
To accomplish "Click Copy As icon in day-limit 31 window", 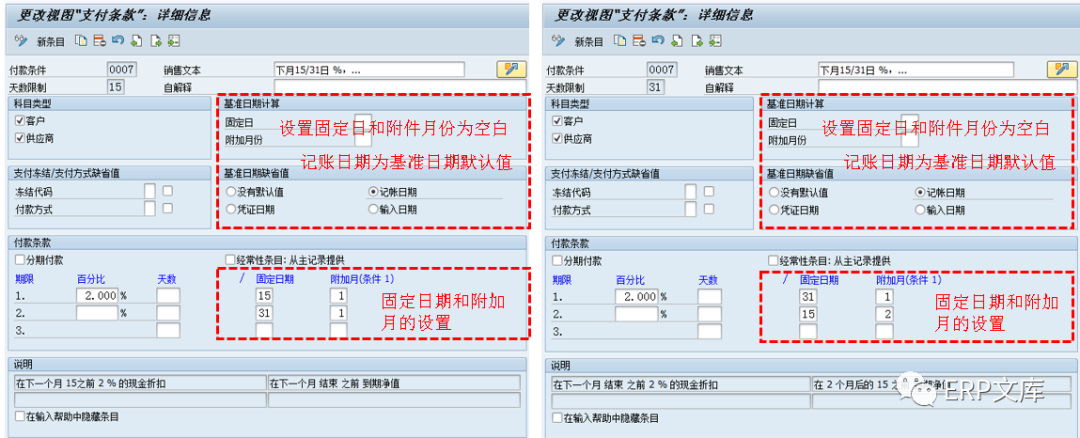I will pos(621,41).
